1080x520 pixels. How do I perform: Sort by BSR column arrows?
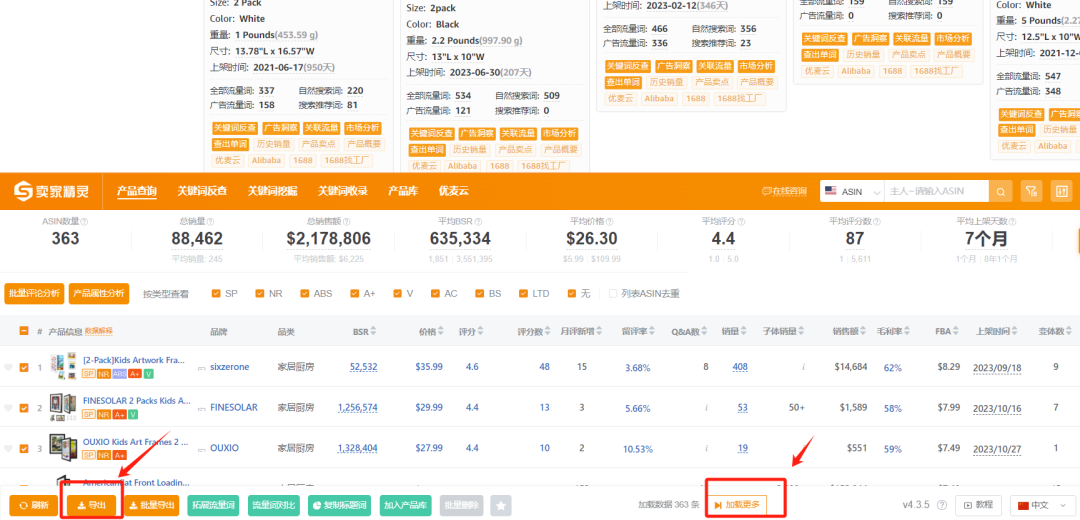click(373, 332)
